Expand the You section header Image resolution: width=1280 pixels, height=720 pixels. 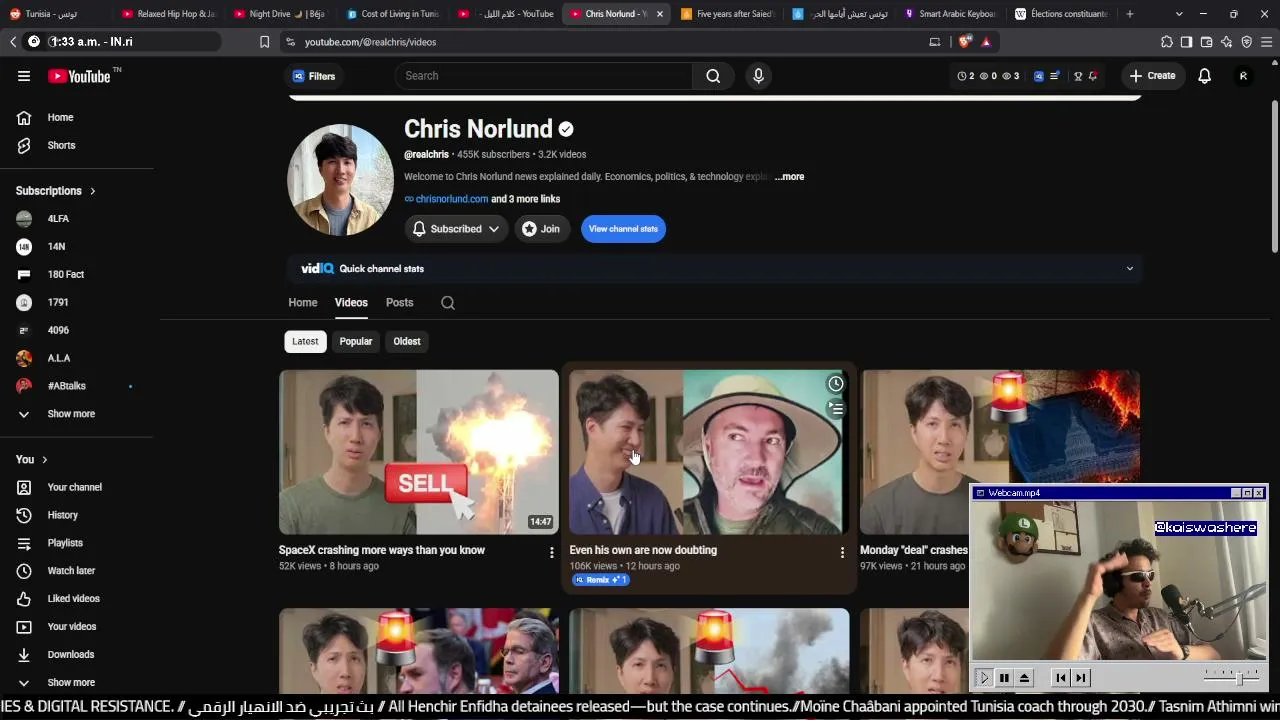[32, 460]
